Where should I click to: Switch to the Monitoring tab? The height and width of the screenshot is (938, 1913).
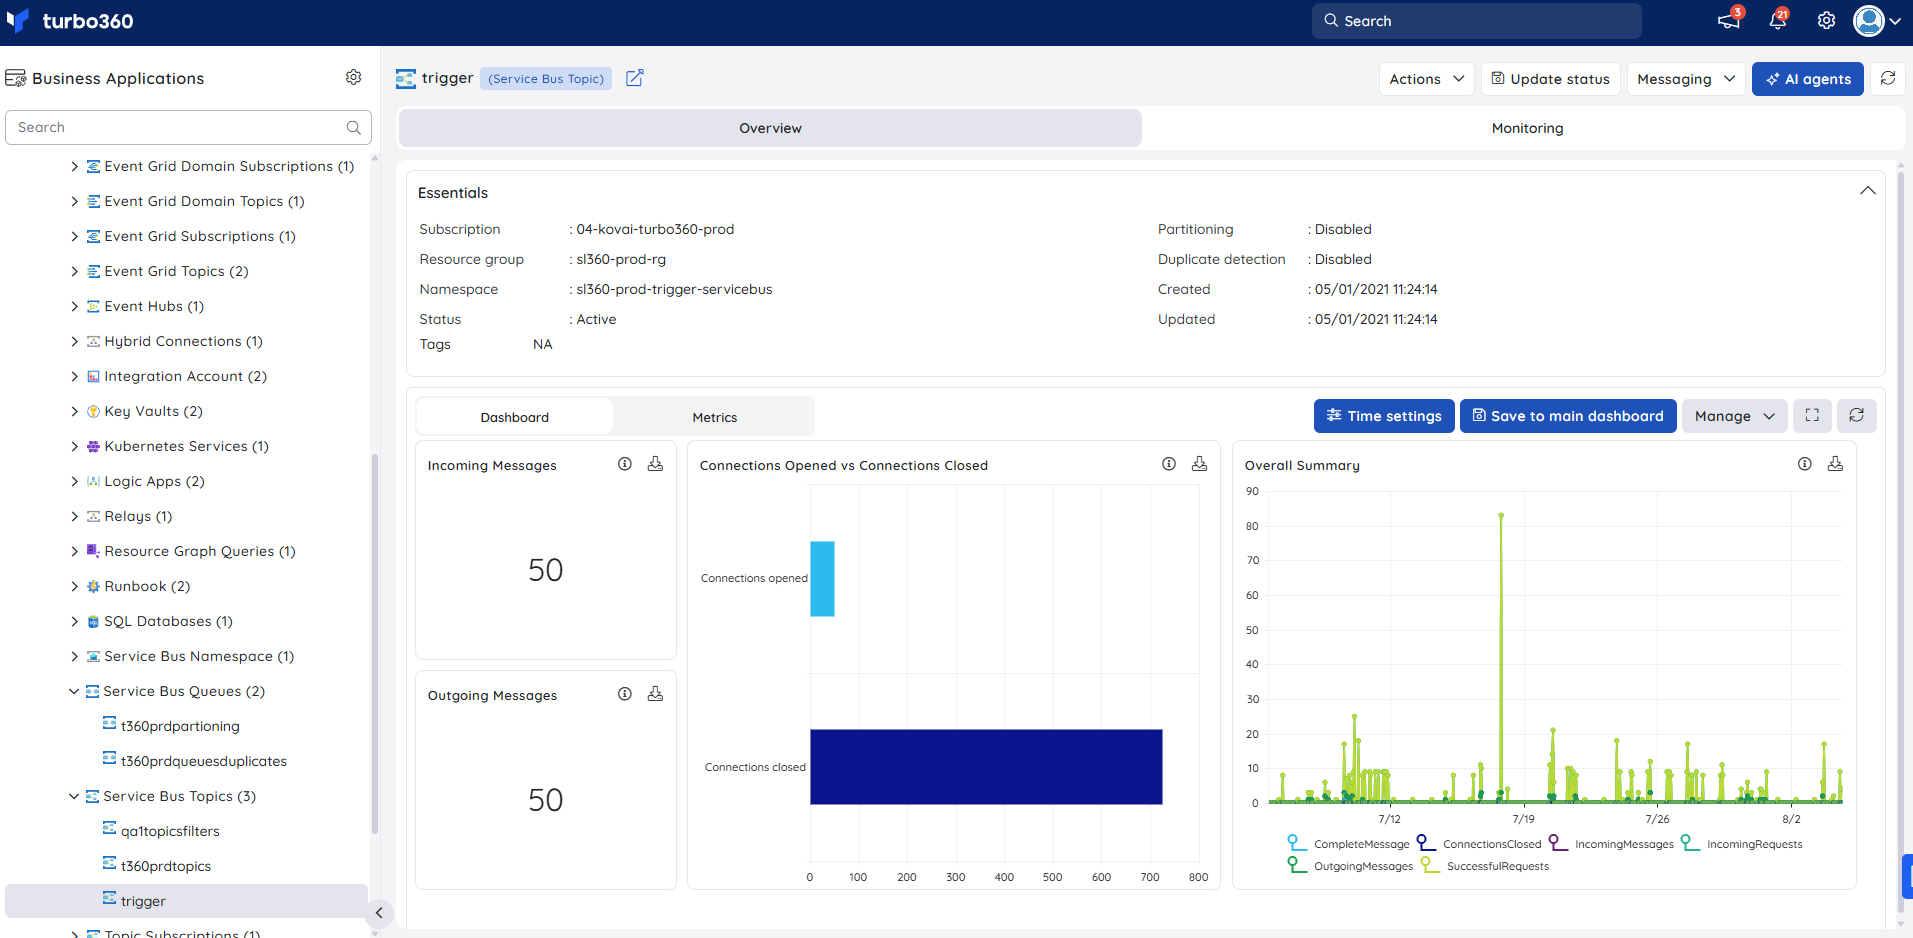click(1527, 128)
